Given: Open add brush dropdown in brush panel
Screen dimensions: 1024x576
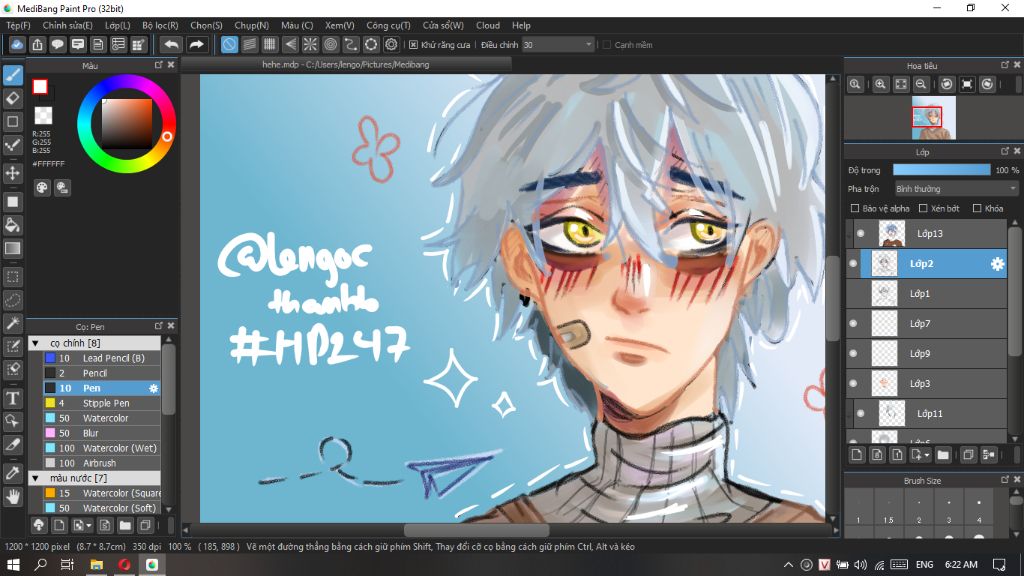Looking at the screenshot, I should point(88,526).
